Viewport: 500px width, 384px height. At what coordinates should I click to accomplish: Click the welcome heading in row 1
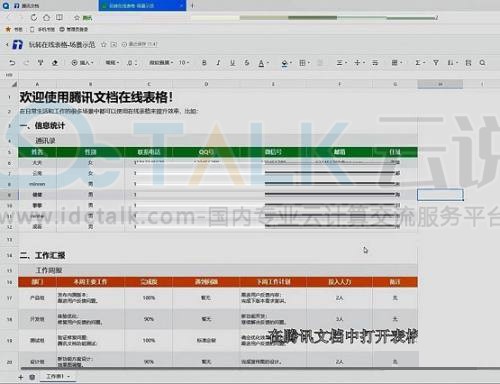click(x=96, y=97)
